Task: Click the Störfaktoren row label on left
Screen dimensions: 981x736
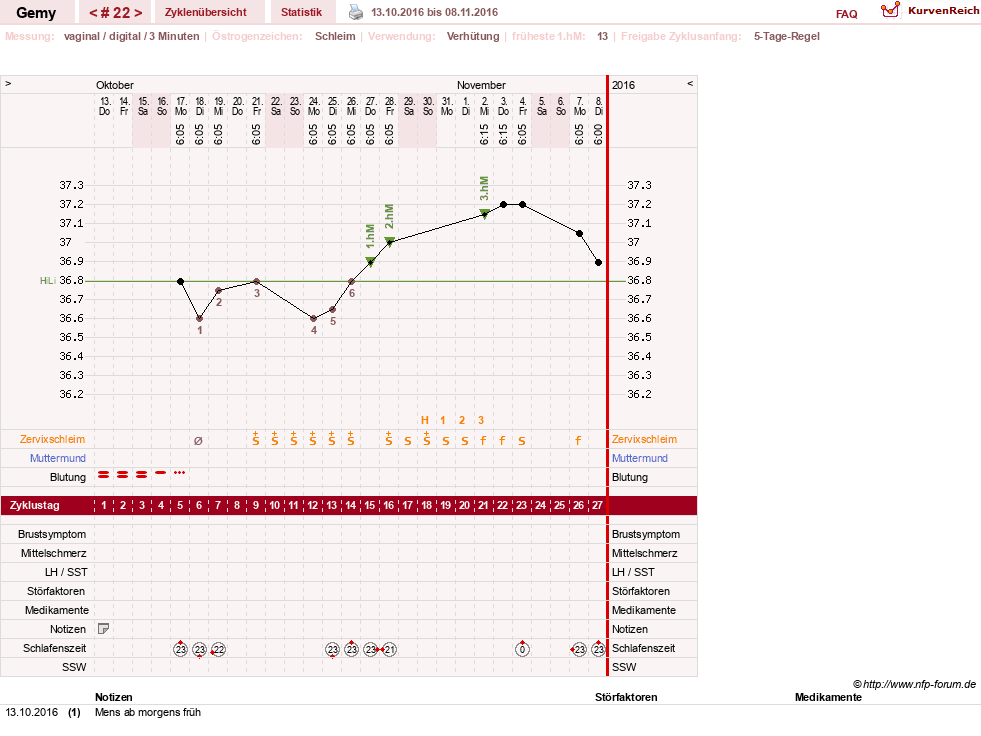Action: pos(56,591)
